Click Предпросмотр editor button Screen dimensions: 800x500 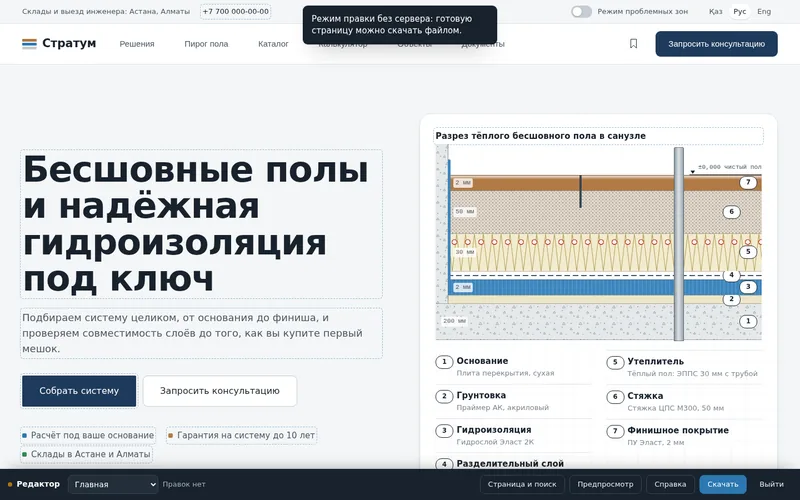(605, 484)
